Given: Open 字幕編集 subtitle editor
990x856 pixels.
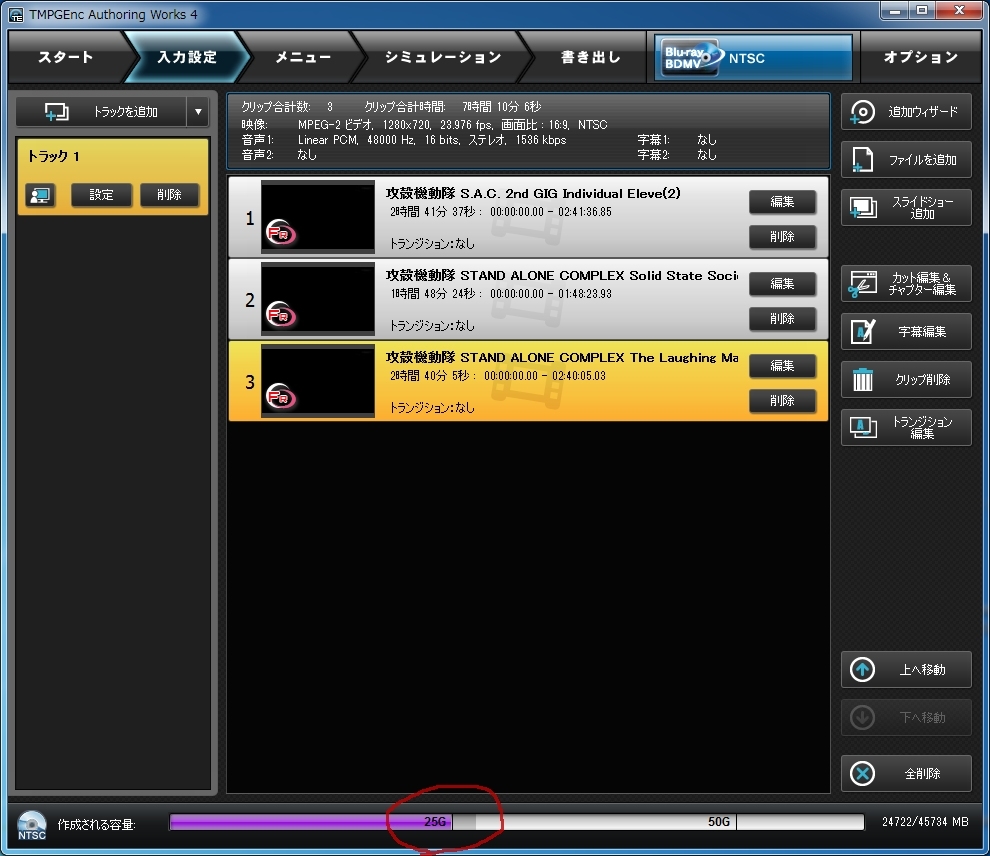Looking at the screenshot, I should (x=905, y=331).
